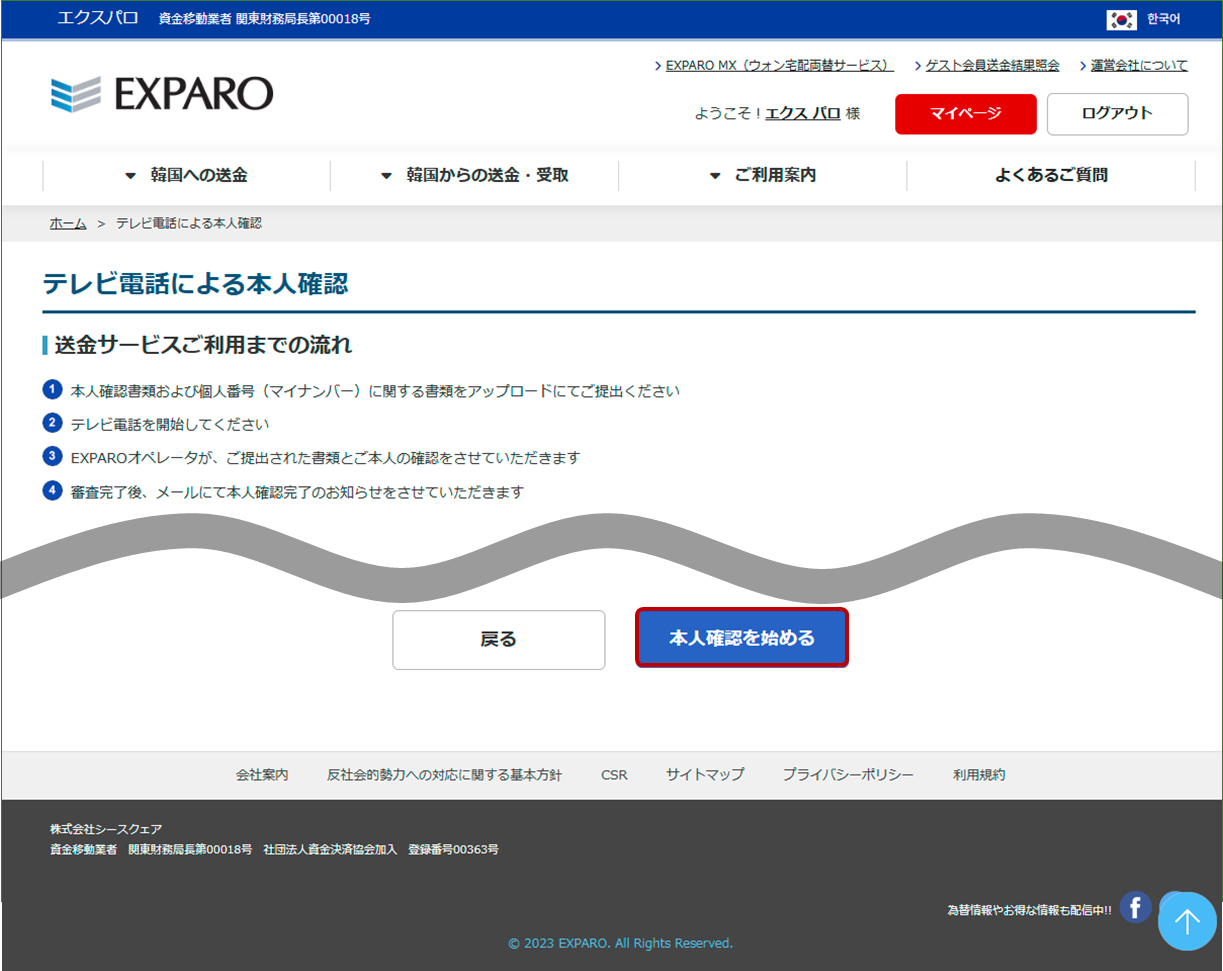Image resolution: width=1223 pixels, height=971 pixels.
Task: Open the プライバシーポリシー footer link
Action: click(848, 775)
